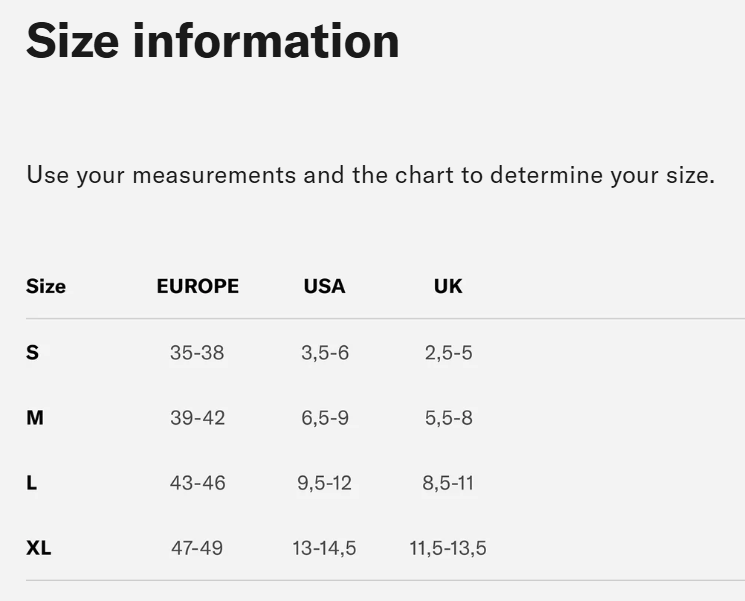Click the Europe 47-49 cell
This screenshot has width=745, height=601.
197,548
